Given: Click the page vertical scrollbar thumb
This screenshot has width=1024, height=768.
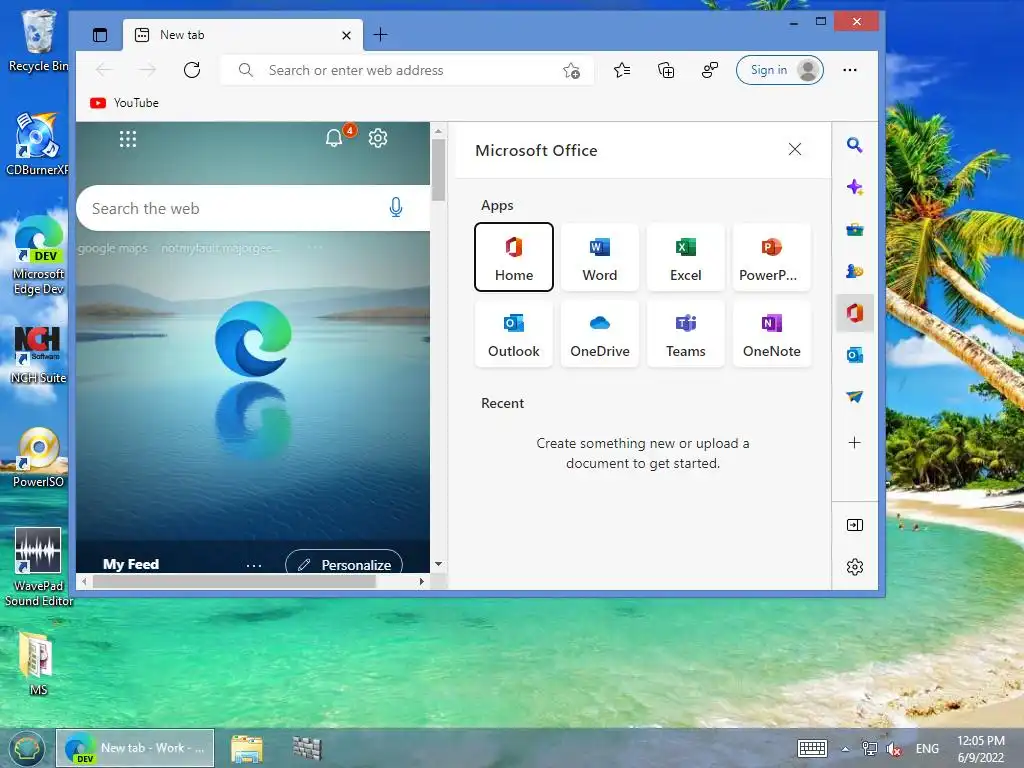Looking at the screenshot, I should coord(438,170).
